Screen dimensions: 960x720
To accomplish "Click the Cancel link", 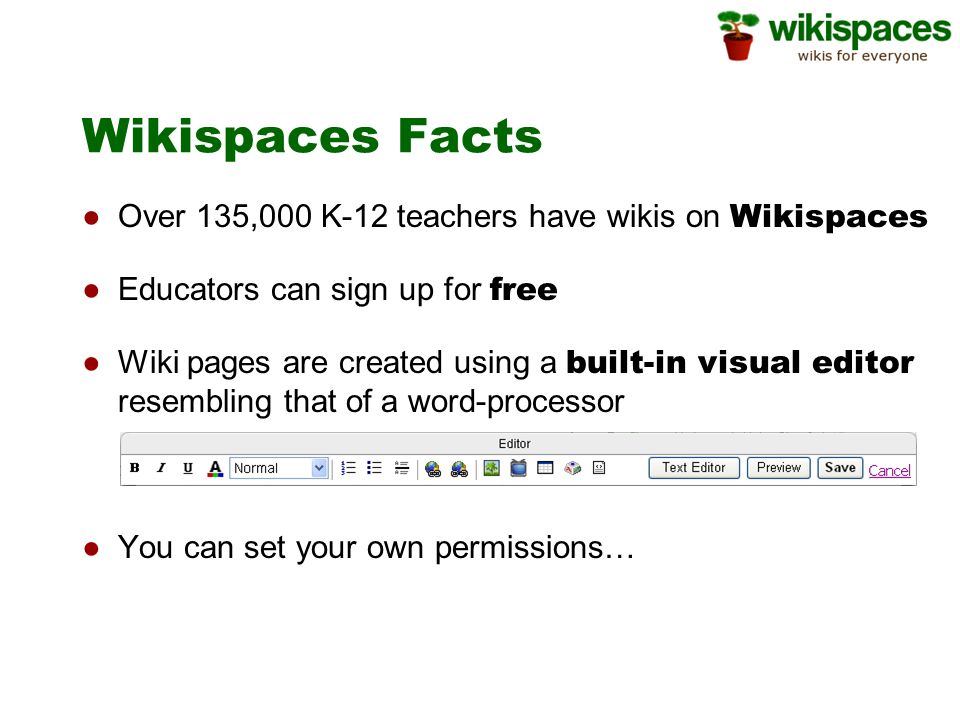I will [x=889, y=470].
